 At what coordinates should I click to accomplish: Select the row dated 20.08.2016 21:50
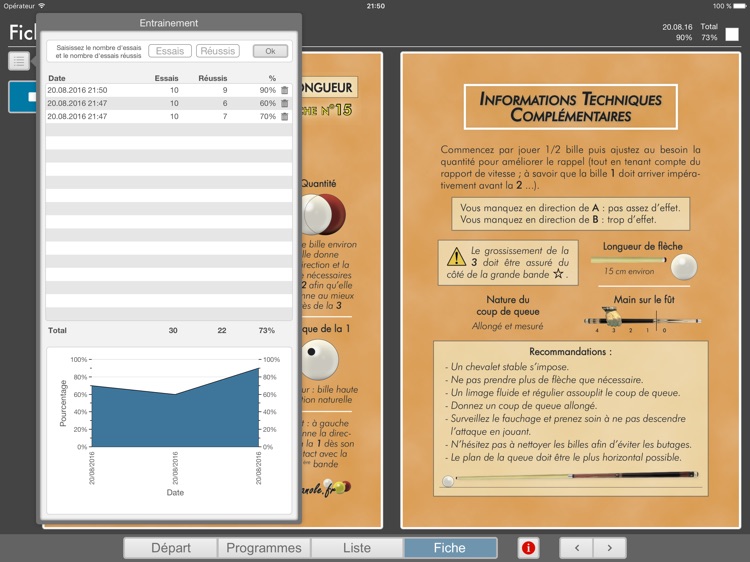[x=169, y=90]
